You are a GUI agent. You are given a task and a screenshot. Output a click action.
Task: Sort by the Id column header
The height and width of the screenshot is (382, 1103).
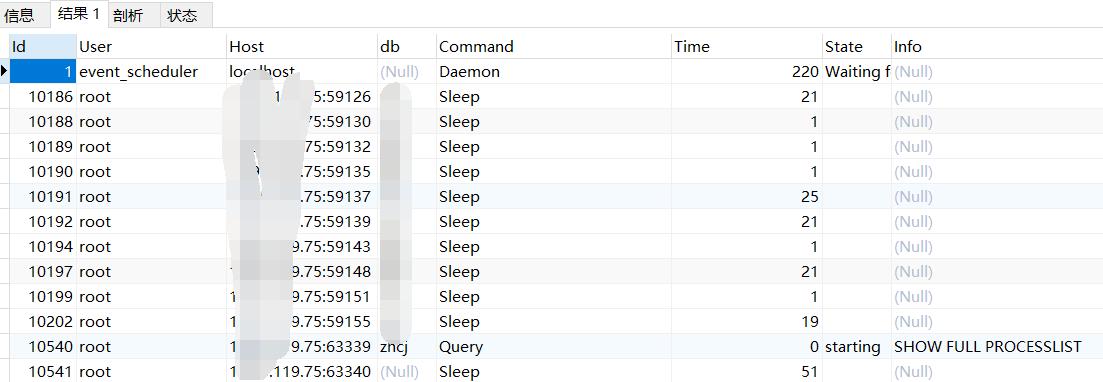(x=43, y=46)
